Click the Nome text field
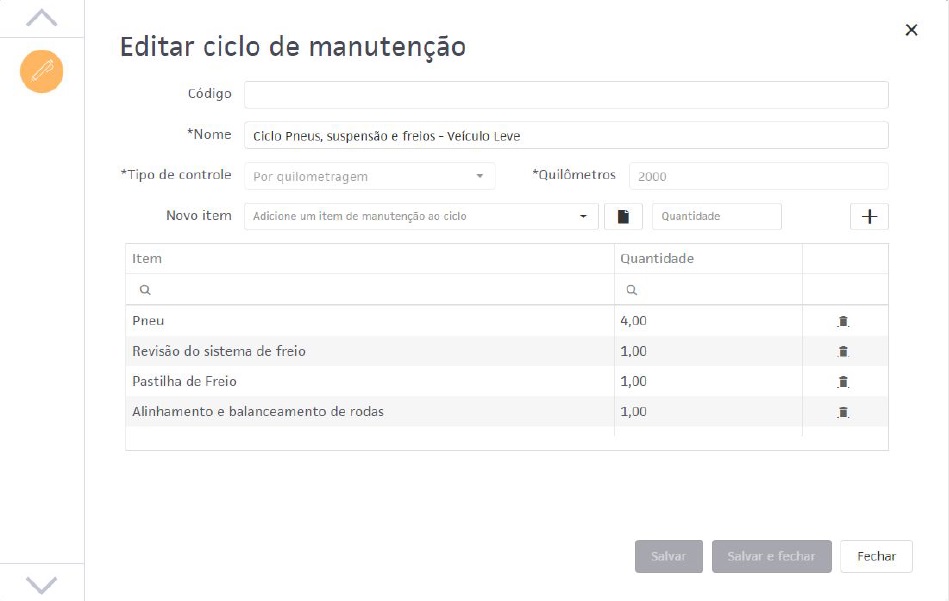Viewport: 949px width, 601px height. point(565,136)
